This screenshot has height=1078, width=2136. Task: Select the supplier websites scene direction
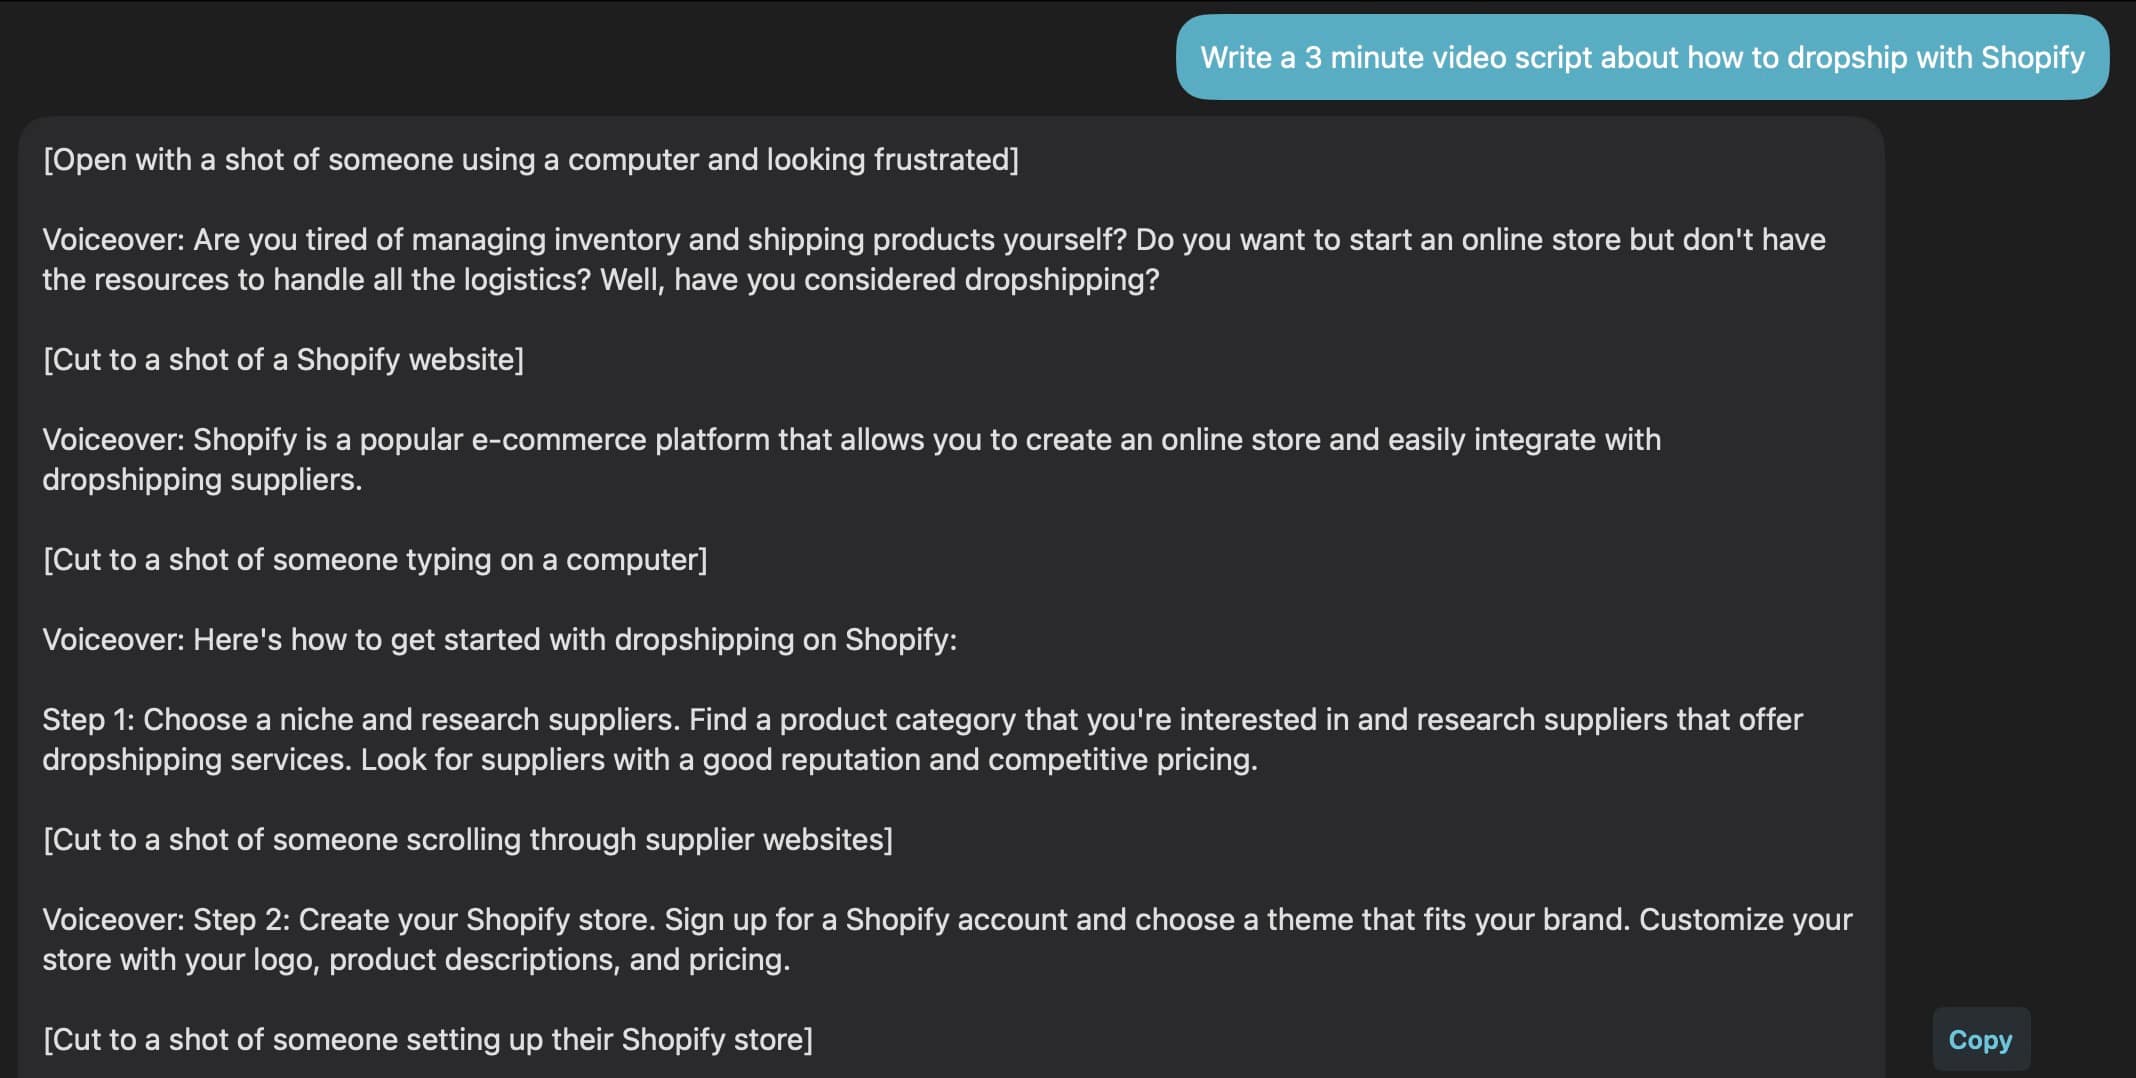tap(467, 840)
